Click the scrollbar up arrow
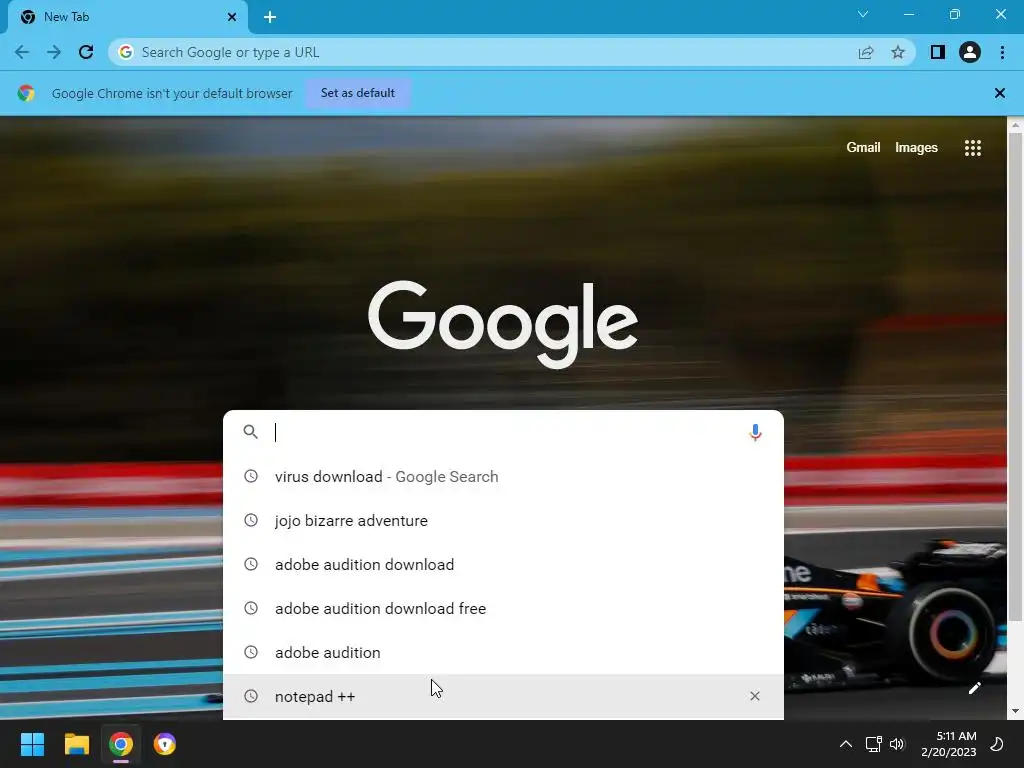The height and width of the screenshot is (768, 1024). (x=1015, y=125)
